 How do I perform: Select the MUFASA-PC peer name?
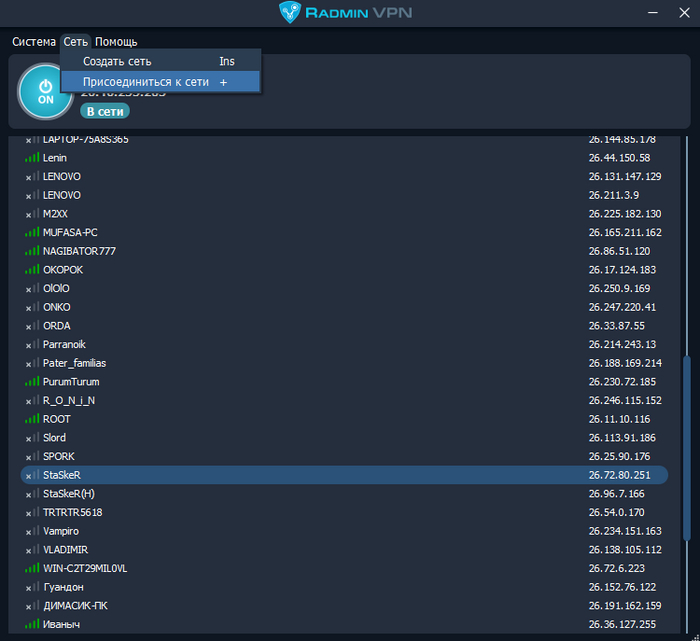click(x=70, y=232)
